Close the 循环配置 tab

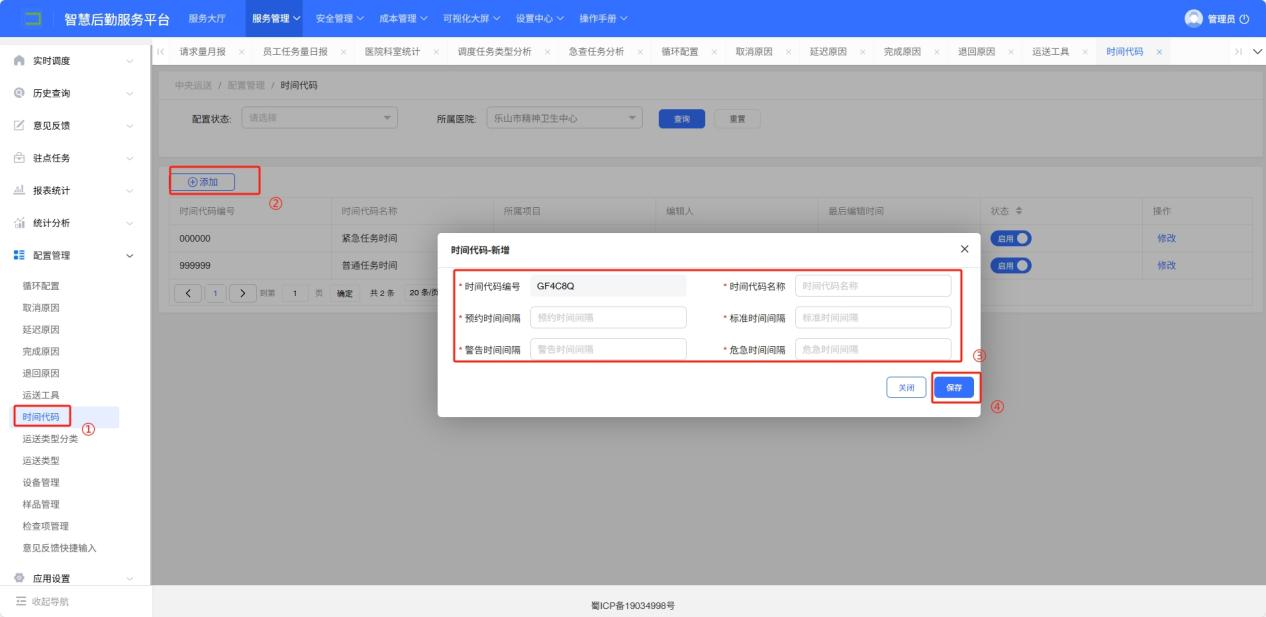pos(715,51)
